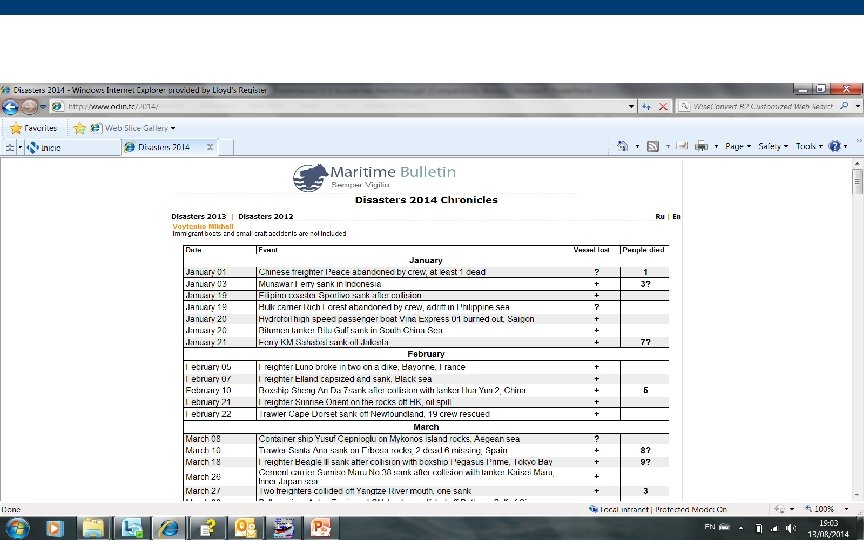Click the Internet Explorer taskbar icon
The image size is (864, 540).
click(169, 528)
